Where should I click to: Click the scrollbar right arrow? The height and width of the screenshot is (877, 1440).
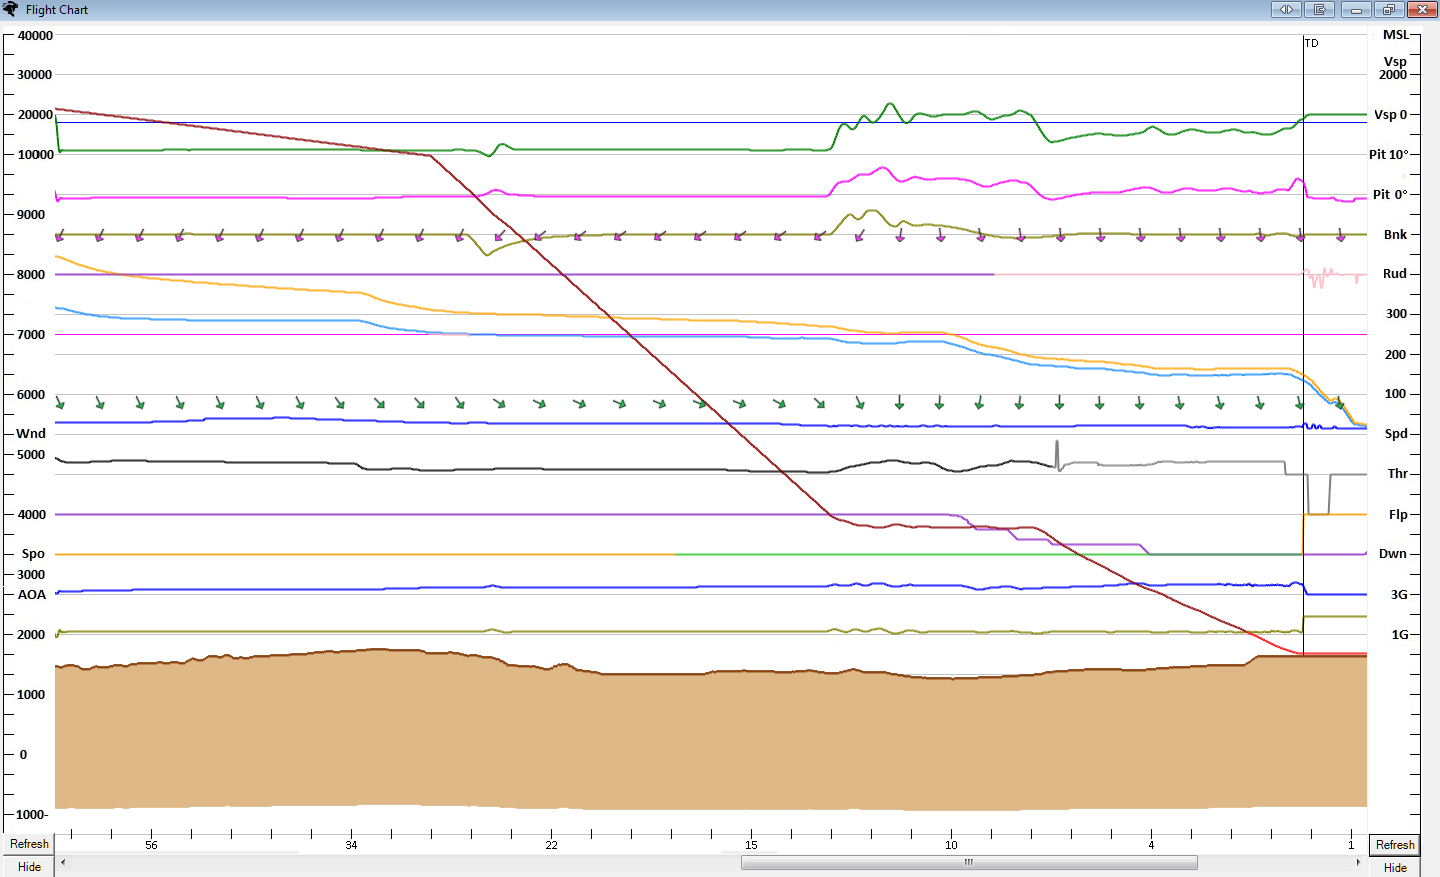coord(1358,862)
